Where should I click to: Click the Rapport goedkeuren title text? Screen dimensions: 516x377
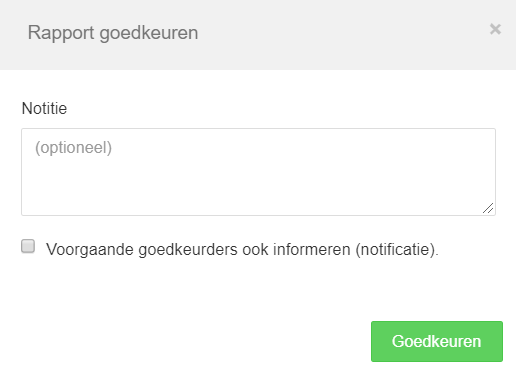(113, 33)
